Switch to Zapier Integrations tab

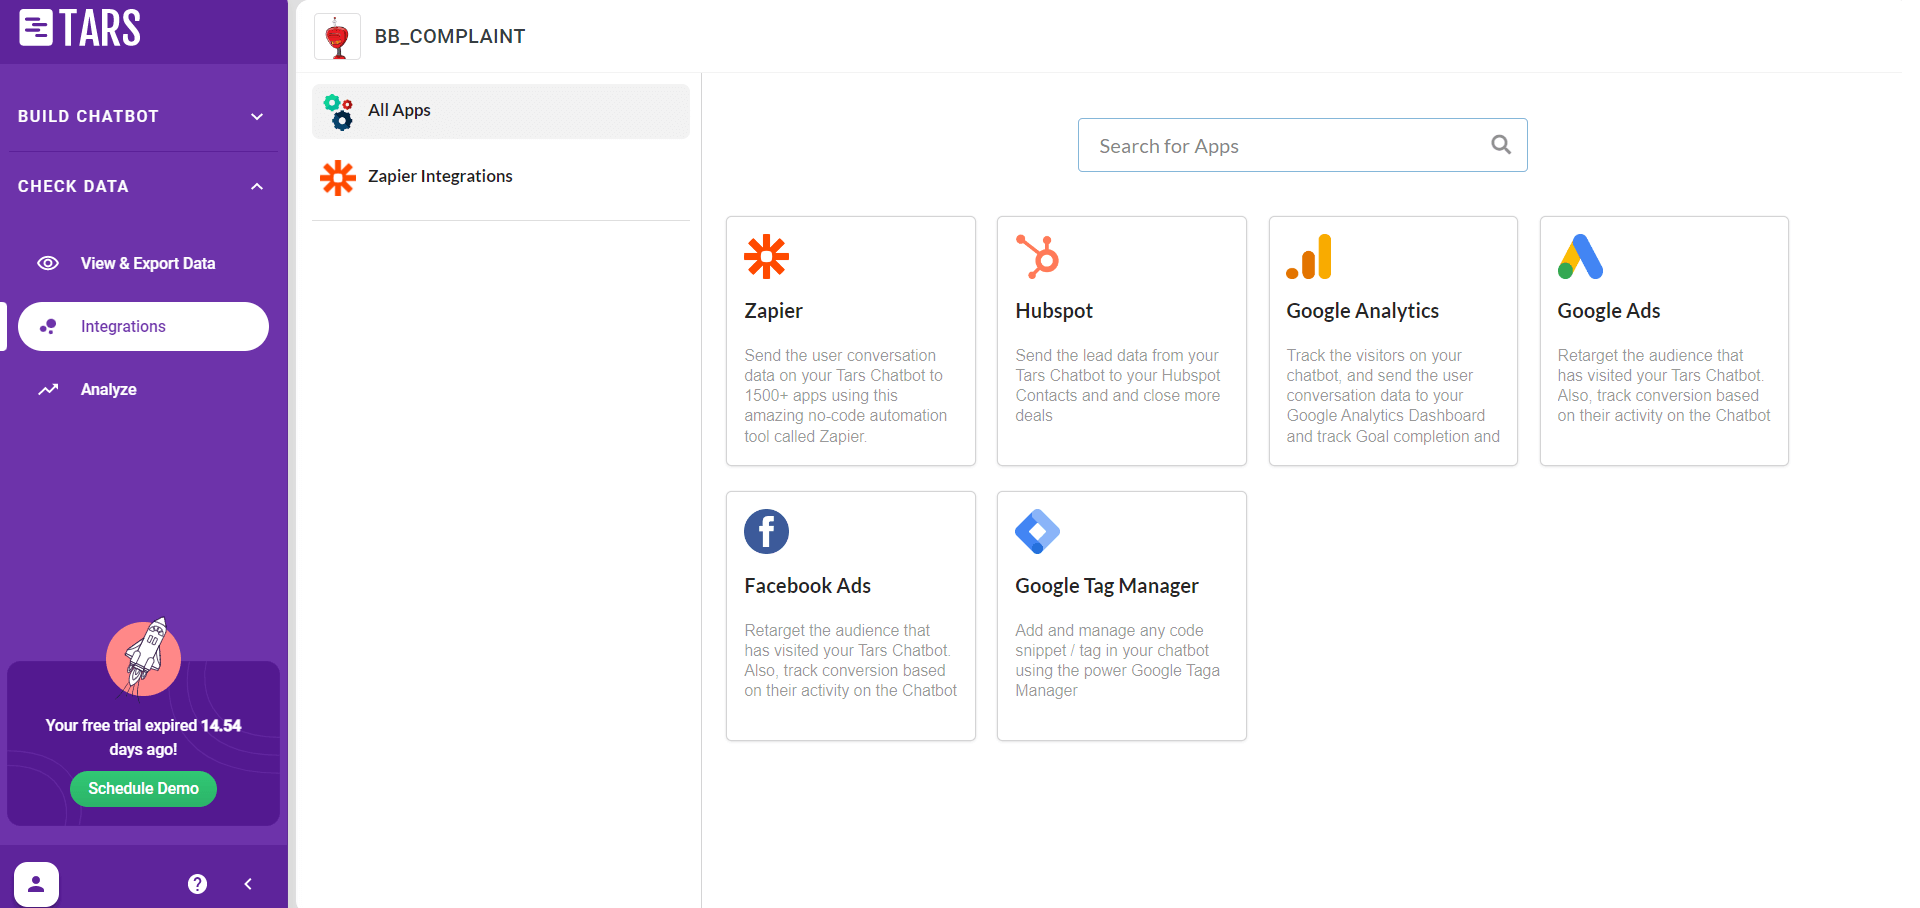(x=440, y=177)
